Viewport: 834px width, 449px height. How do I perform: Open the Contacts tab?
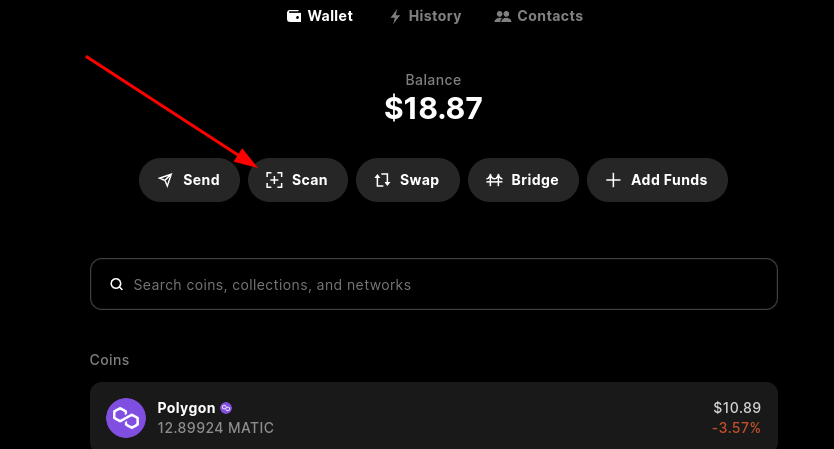(550, 16)
